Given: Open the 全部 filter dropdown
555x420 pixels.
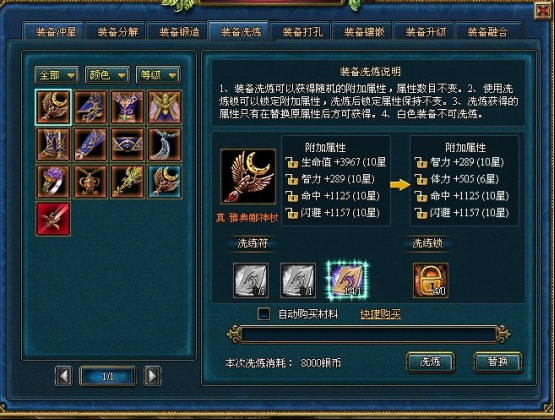Looking at the screenshot, I should click(57, 75).
